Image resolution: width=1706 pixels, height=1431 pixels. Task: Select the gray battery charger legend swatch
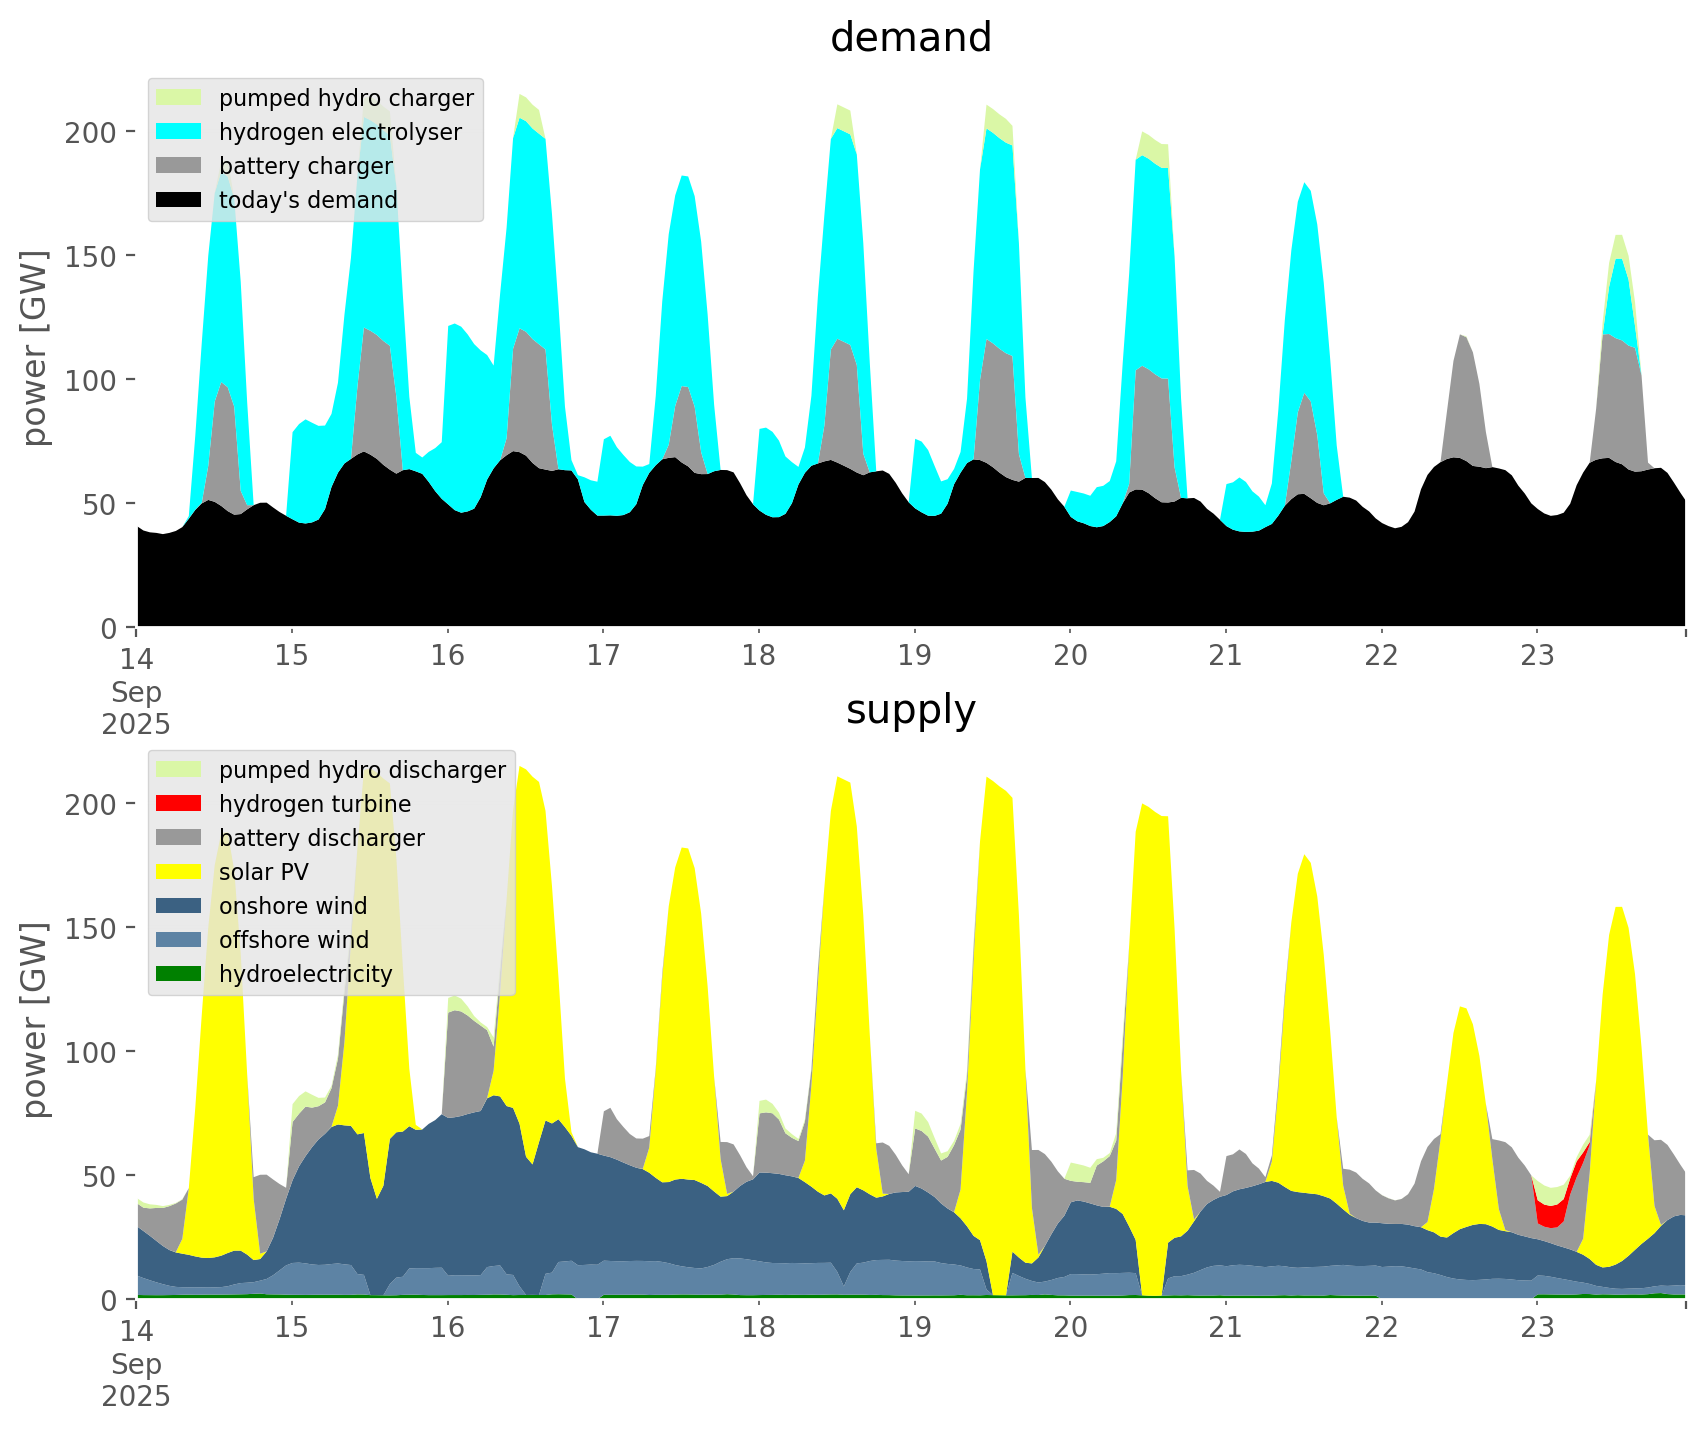179,166
